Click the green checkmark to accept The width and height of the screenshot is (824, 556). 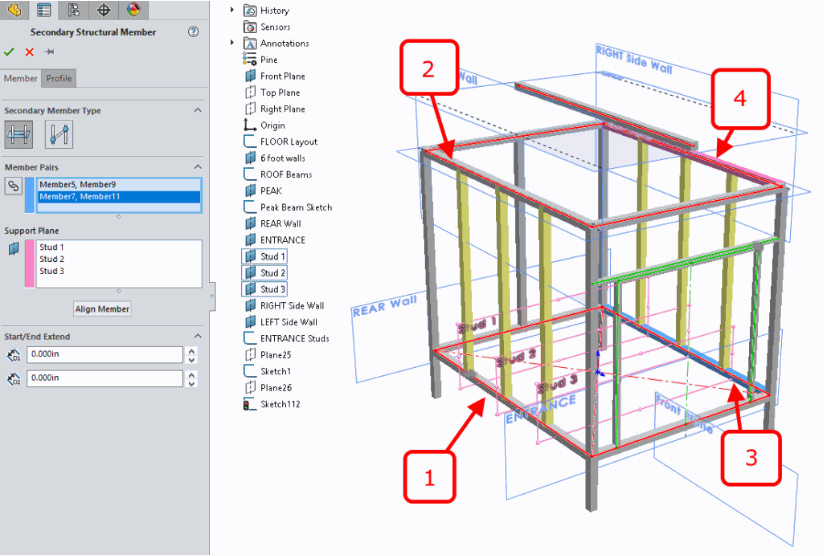pyautogui.click(x=9, y=52)
